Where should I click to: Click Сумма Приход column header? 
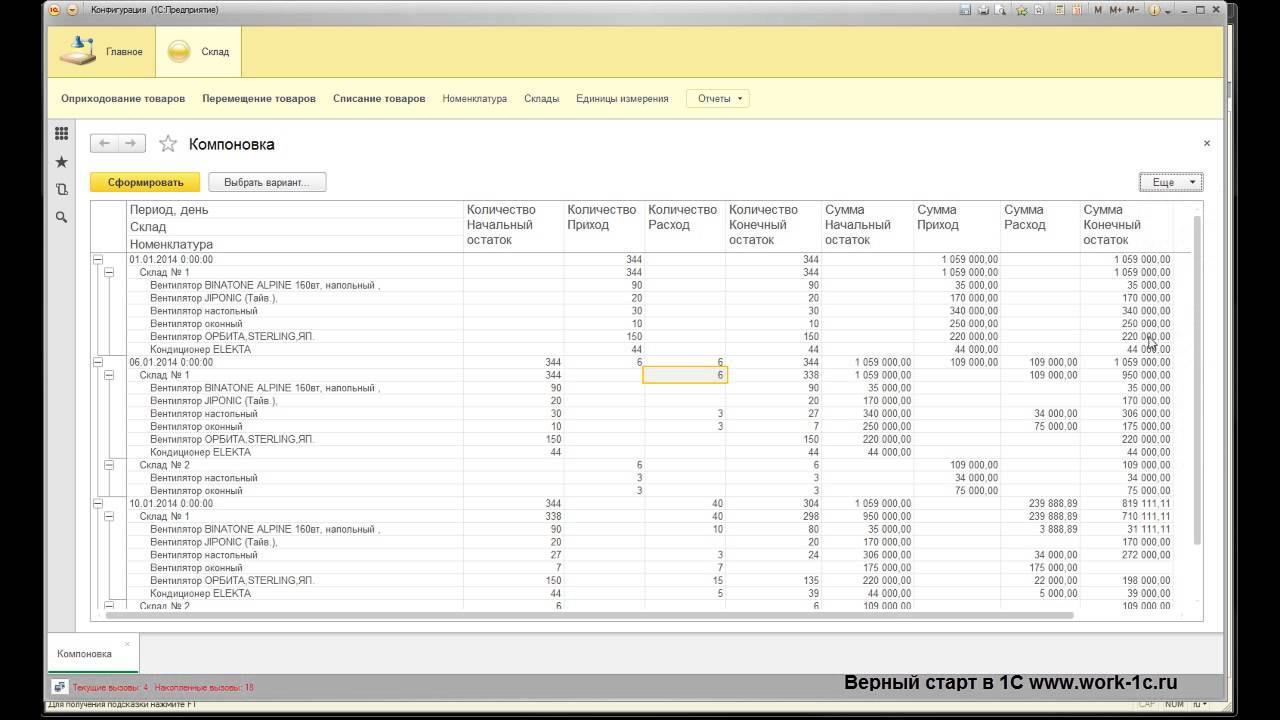click(957, 226)
